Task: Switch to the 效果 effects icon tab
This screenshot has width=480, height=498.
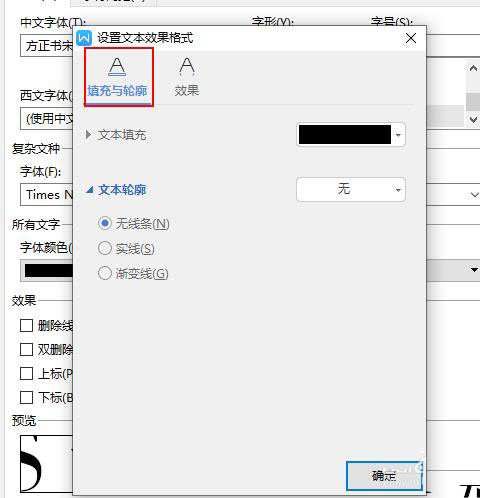Action: (187, 66)
